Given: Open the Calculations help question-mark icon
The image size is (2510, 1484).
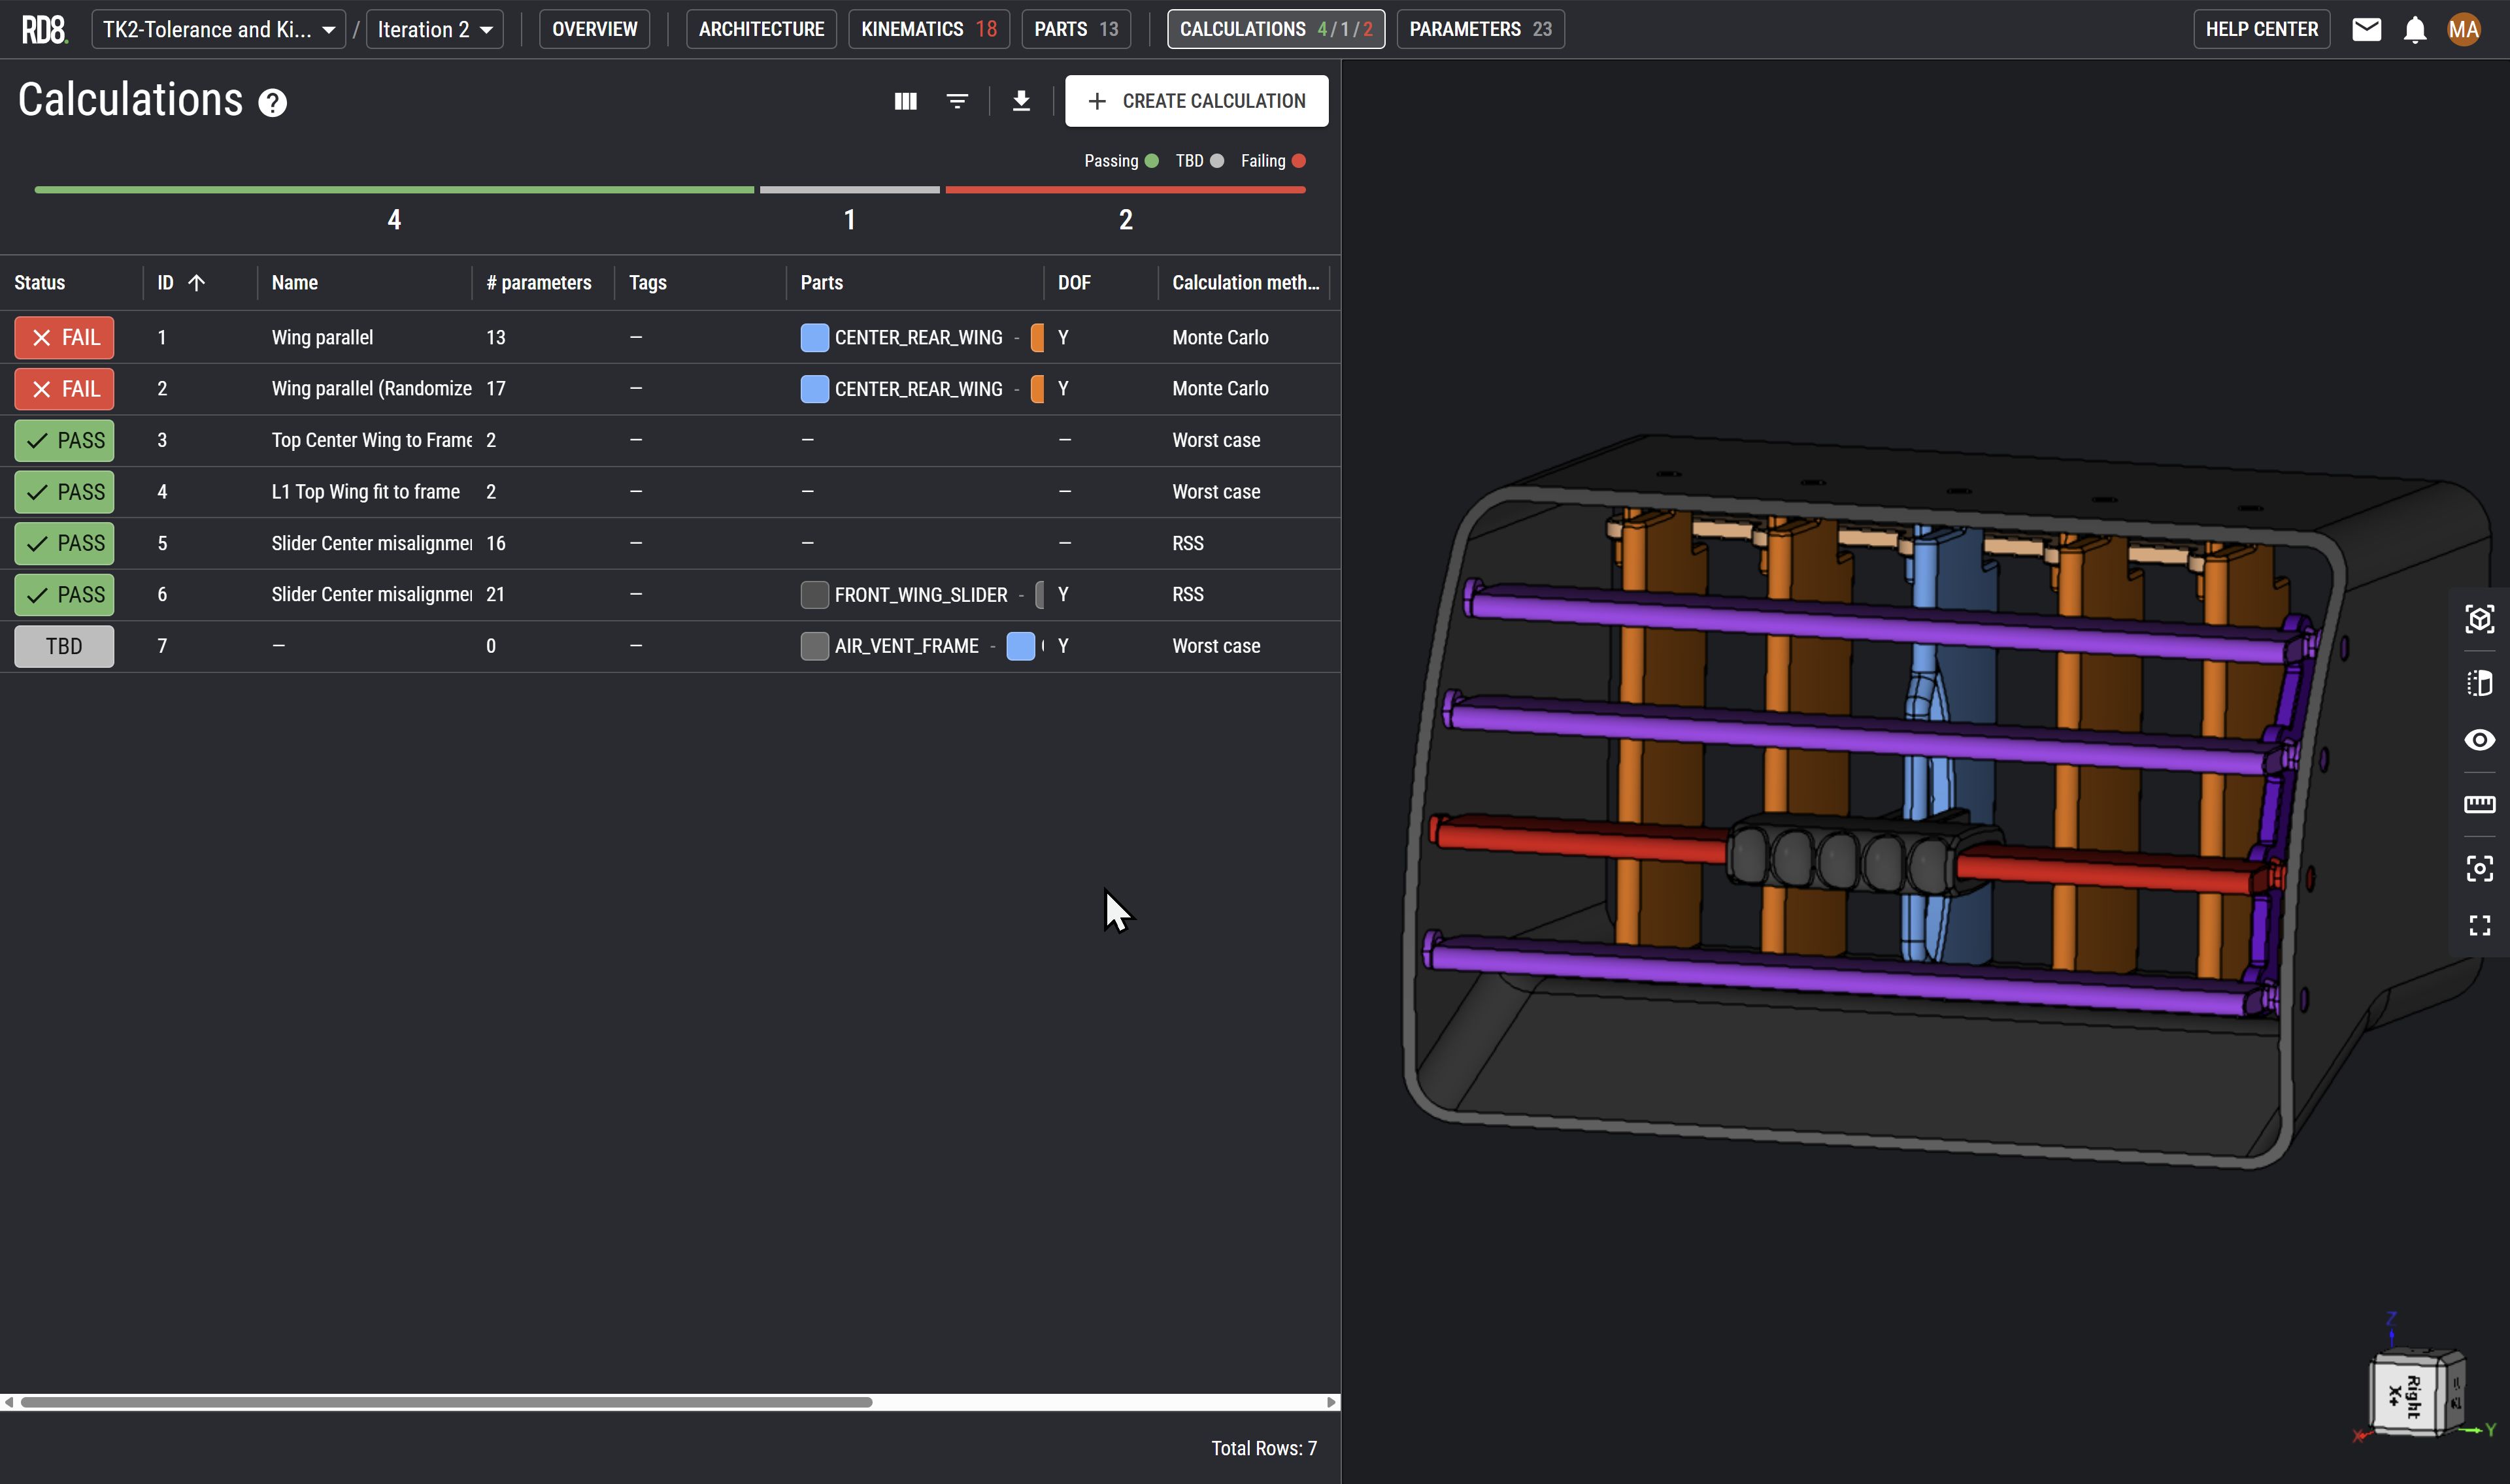Looking at the screenshot, I should 272,103.
